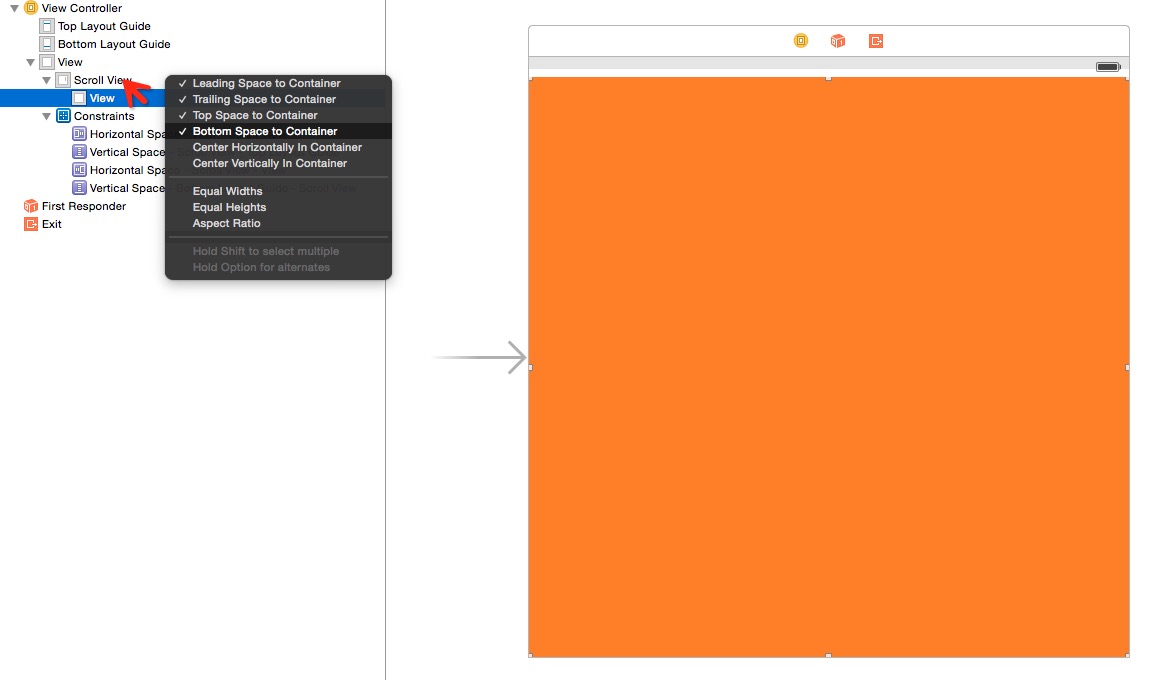The width and height of the screenshot is (1150, 680).
Task: Toggle Trailing Space to Container constraint
Action: [264, 99]
